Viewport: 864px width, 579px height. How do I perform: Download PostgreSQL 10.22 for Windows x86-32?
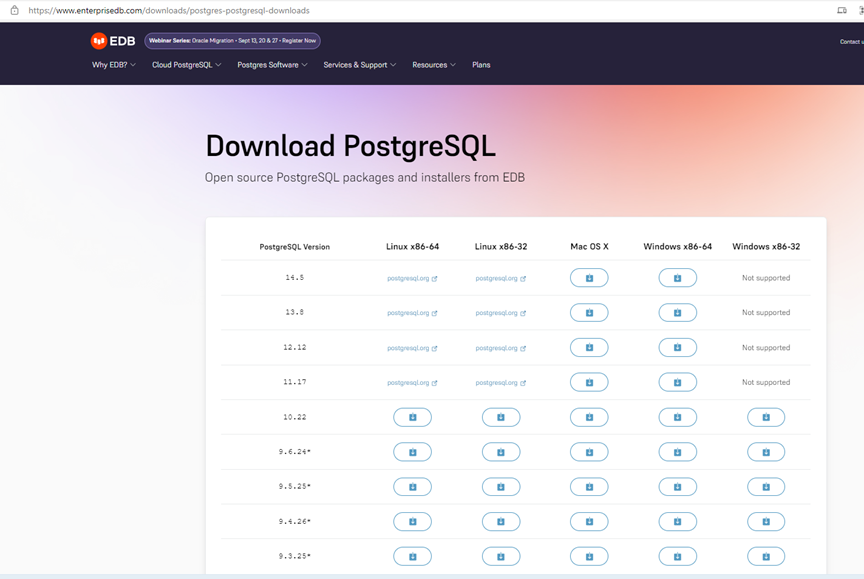pos(766,417)
